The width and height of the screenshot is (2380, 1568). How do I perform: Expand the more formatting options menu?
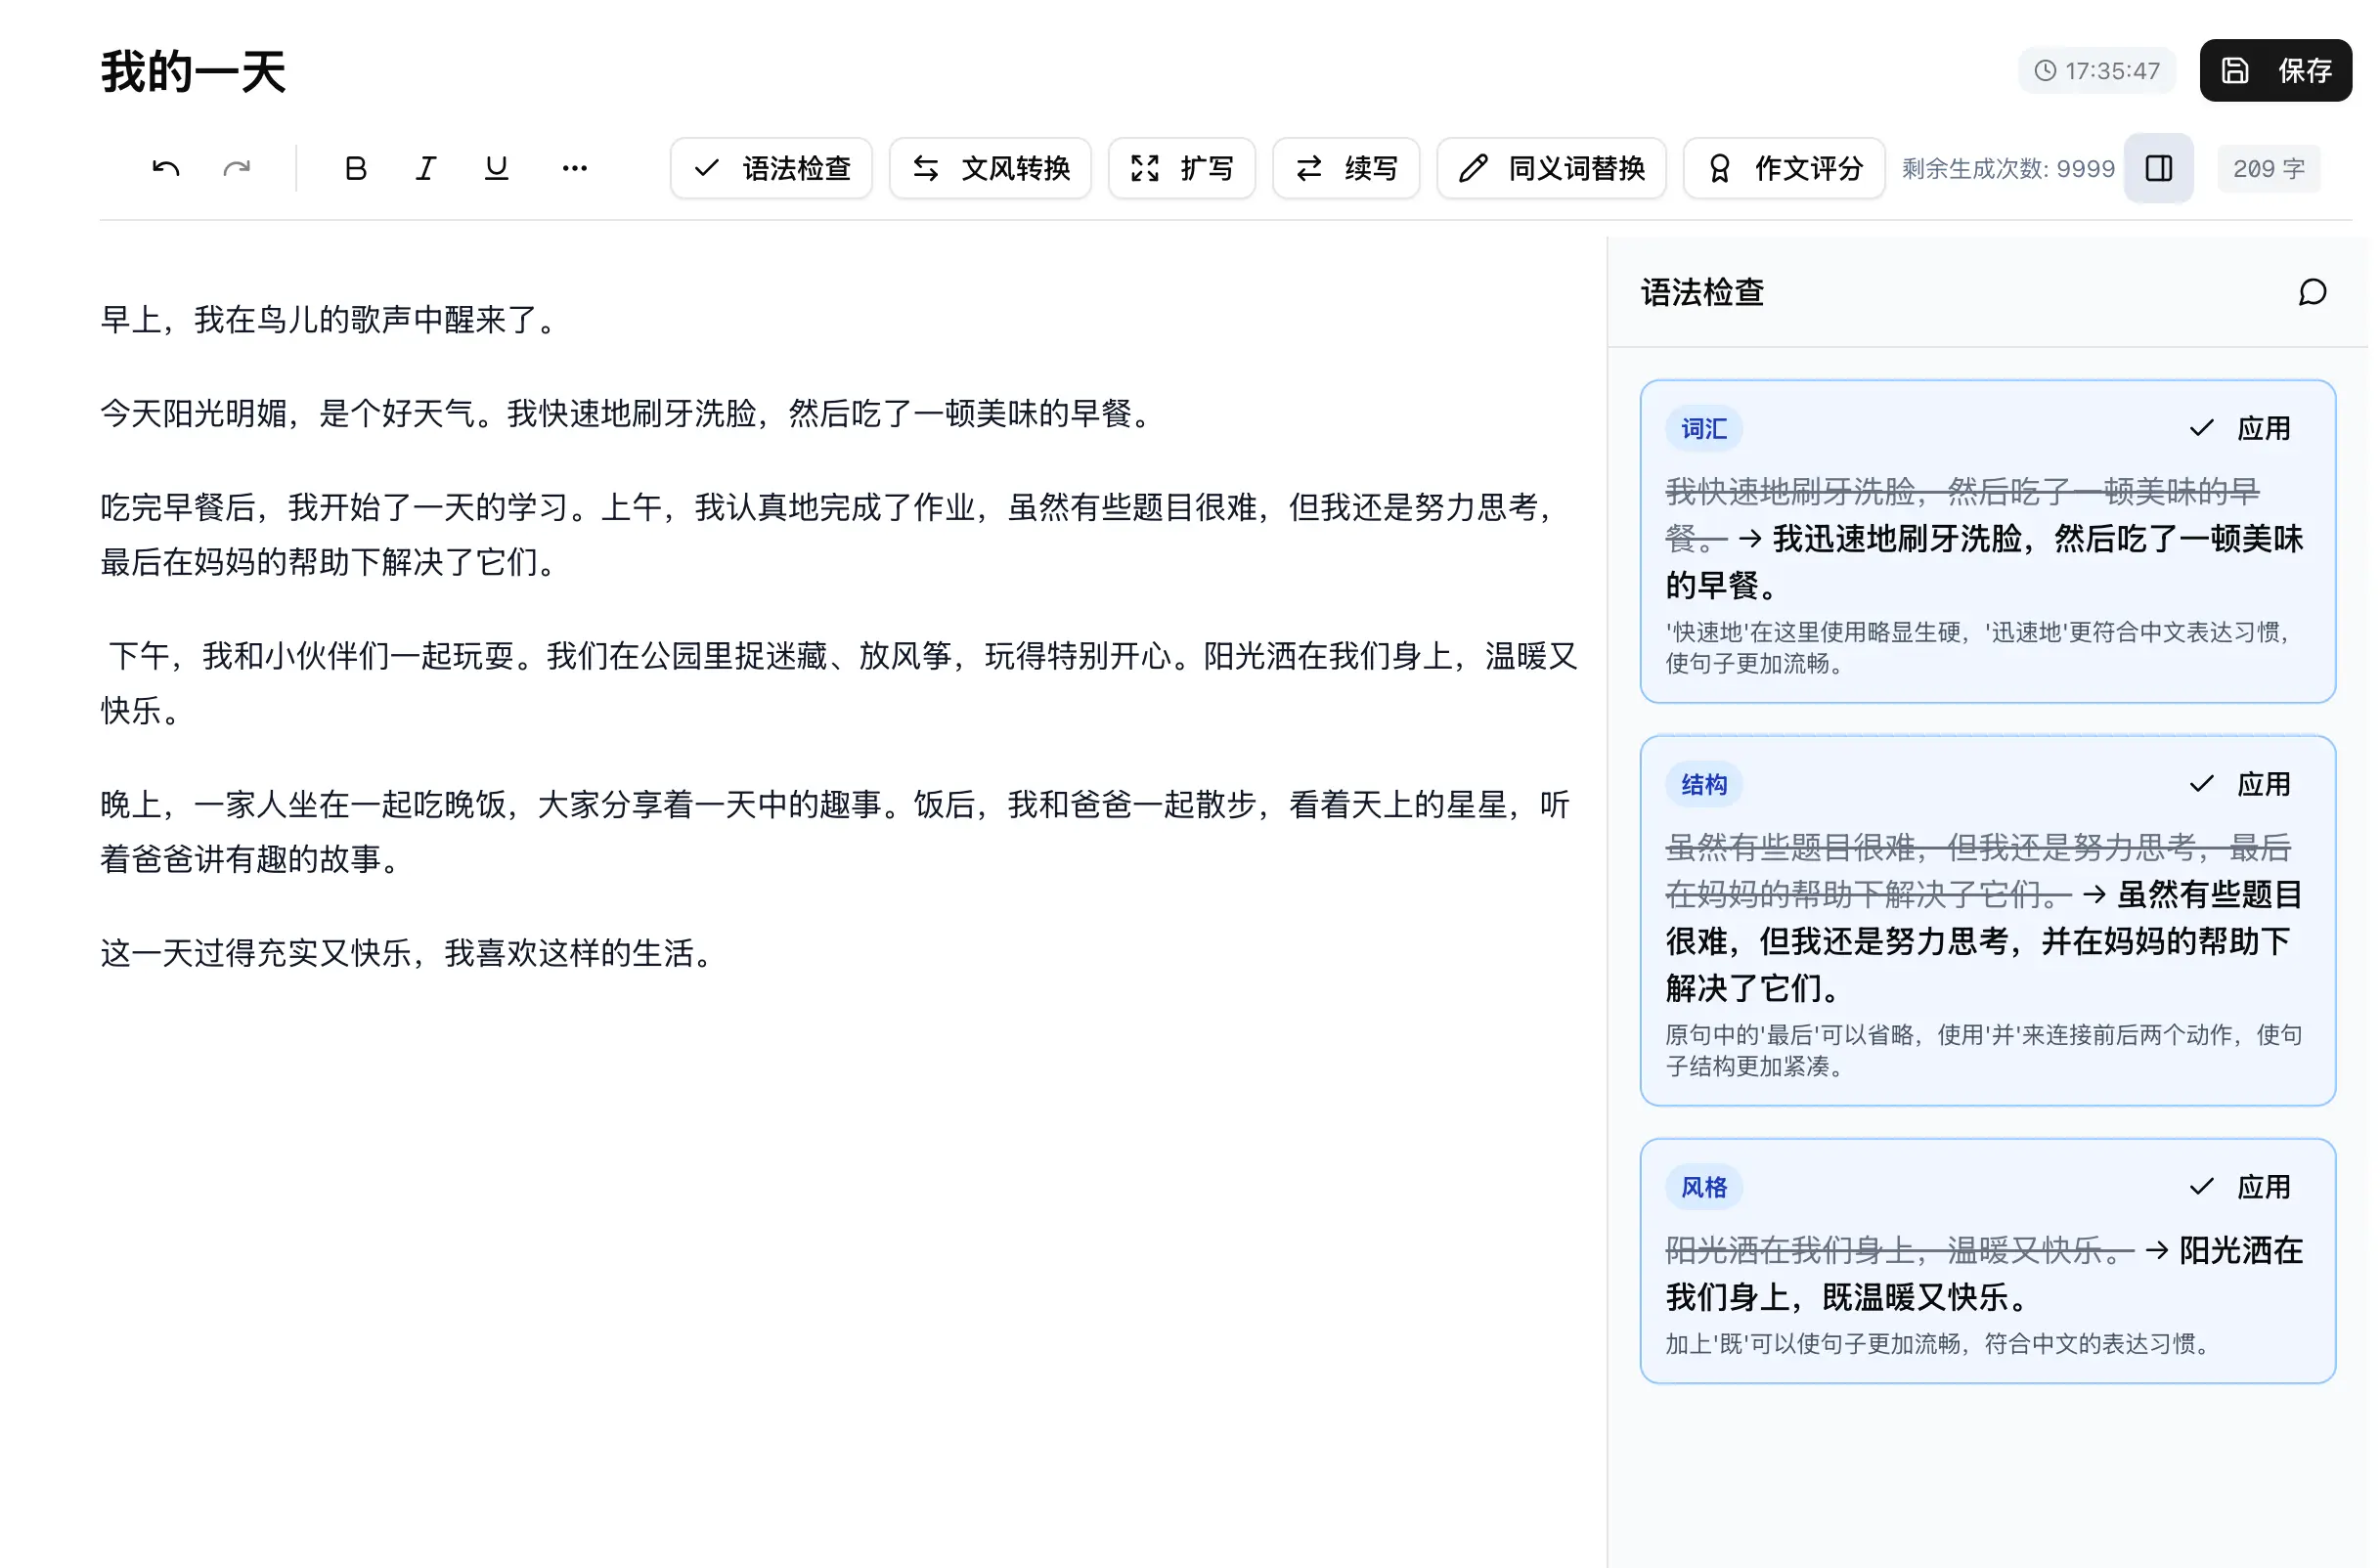(x=575, y=168)
